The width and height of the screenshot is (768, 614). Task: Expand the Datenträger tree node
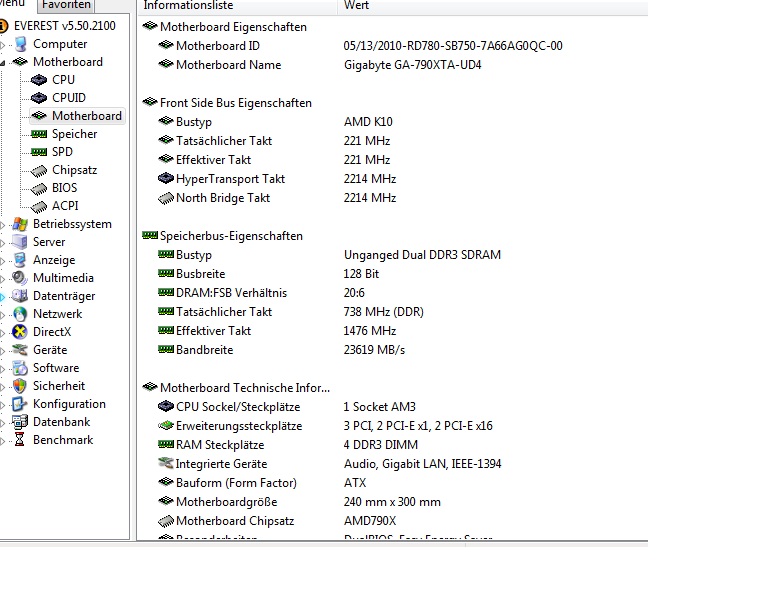[x=2, y=297]
